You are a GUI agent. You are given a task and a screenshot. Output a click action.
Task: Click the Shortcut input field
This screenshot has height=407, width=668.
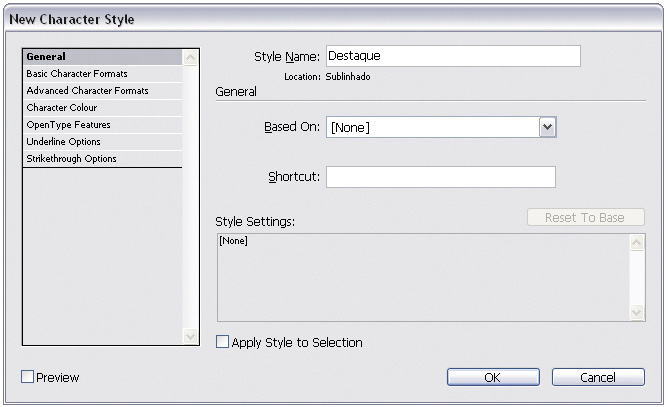(x=441, y=177)
